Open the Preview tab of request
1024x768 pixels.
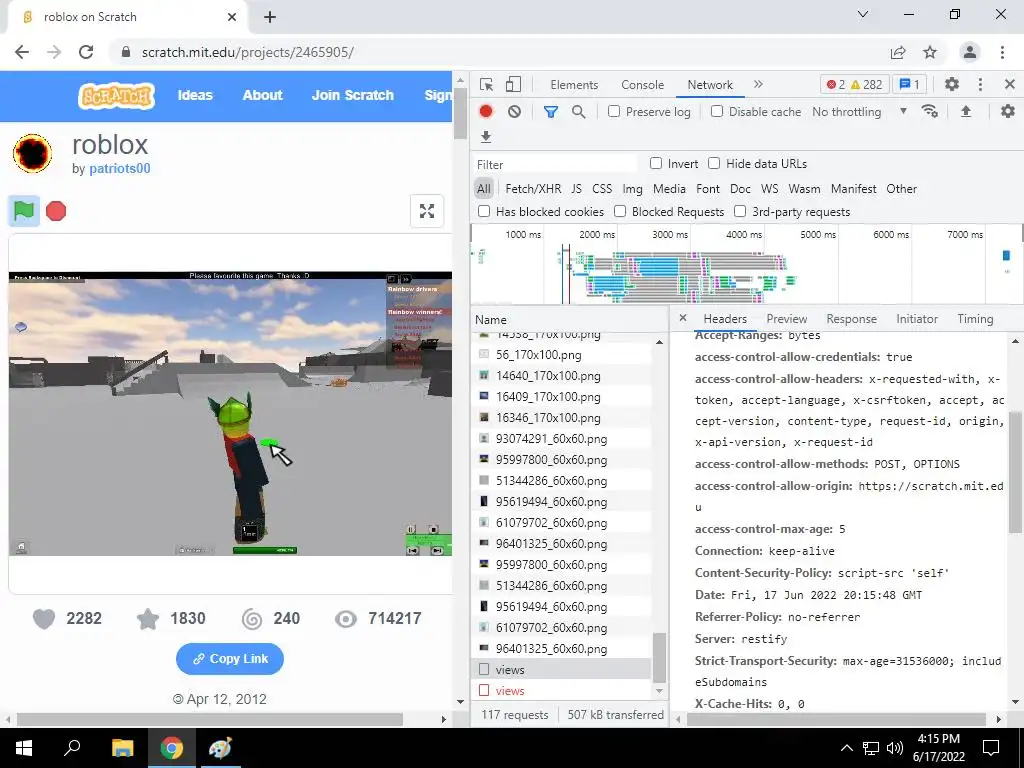(x=786, y=319)
